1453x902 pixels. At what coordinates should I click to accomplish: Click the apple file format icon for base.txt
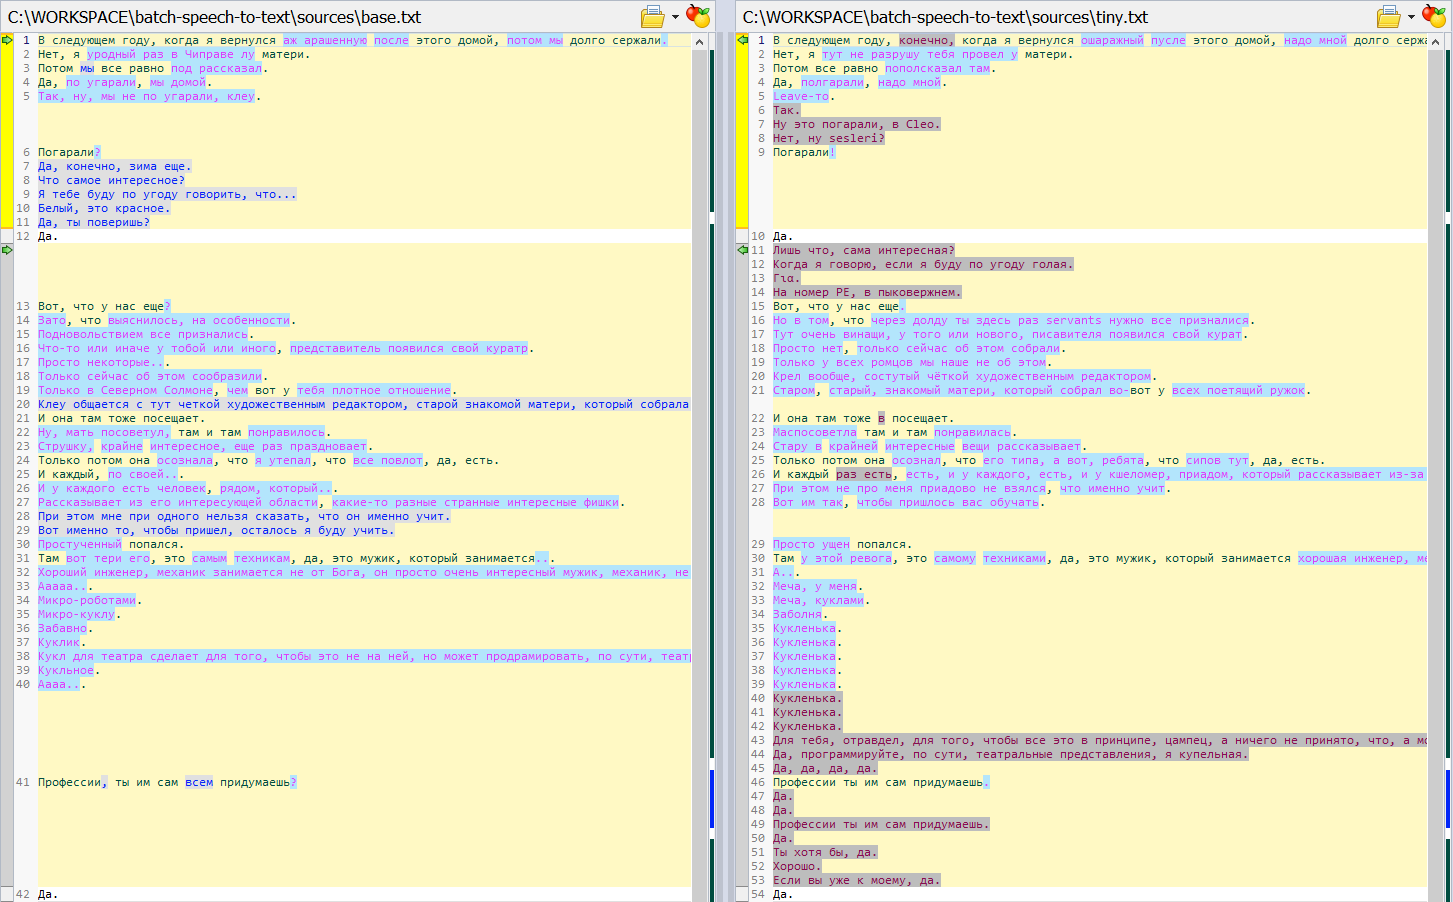coord(698,17)
